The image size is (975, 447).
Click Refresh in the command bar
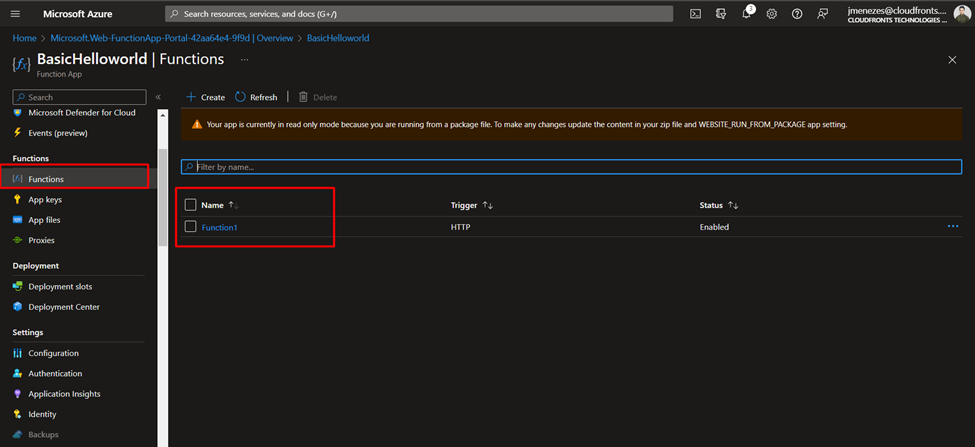(x=256, y=97)
